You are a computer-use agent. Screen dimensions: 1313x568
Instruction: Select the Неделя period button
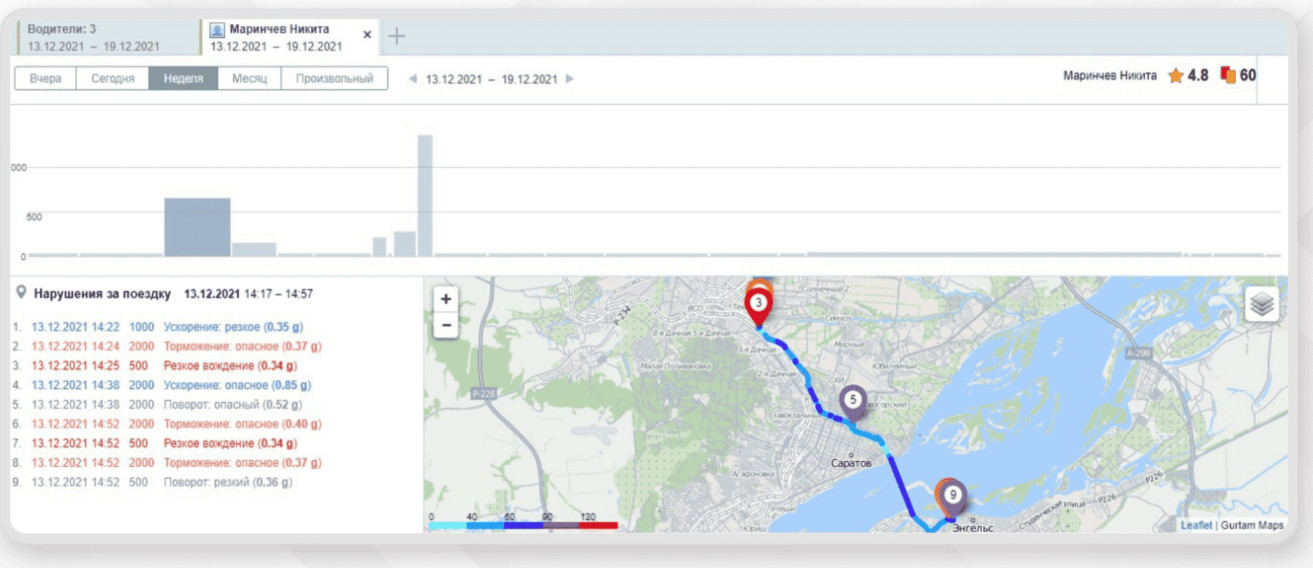tap(183, 79)
